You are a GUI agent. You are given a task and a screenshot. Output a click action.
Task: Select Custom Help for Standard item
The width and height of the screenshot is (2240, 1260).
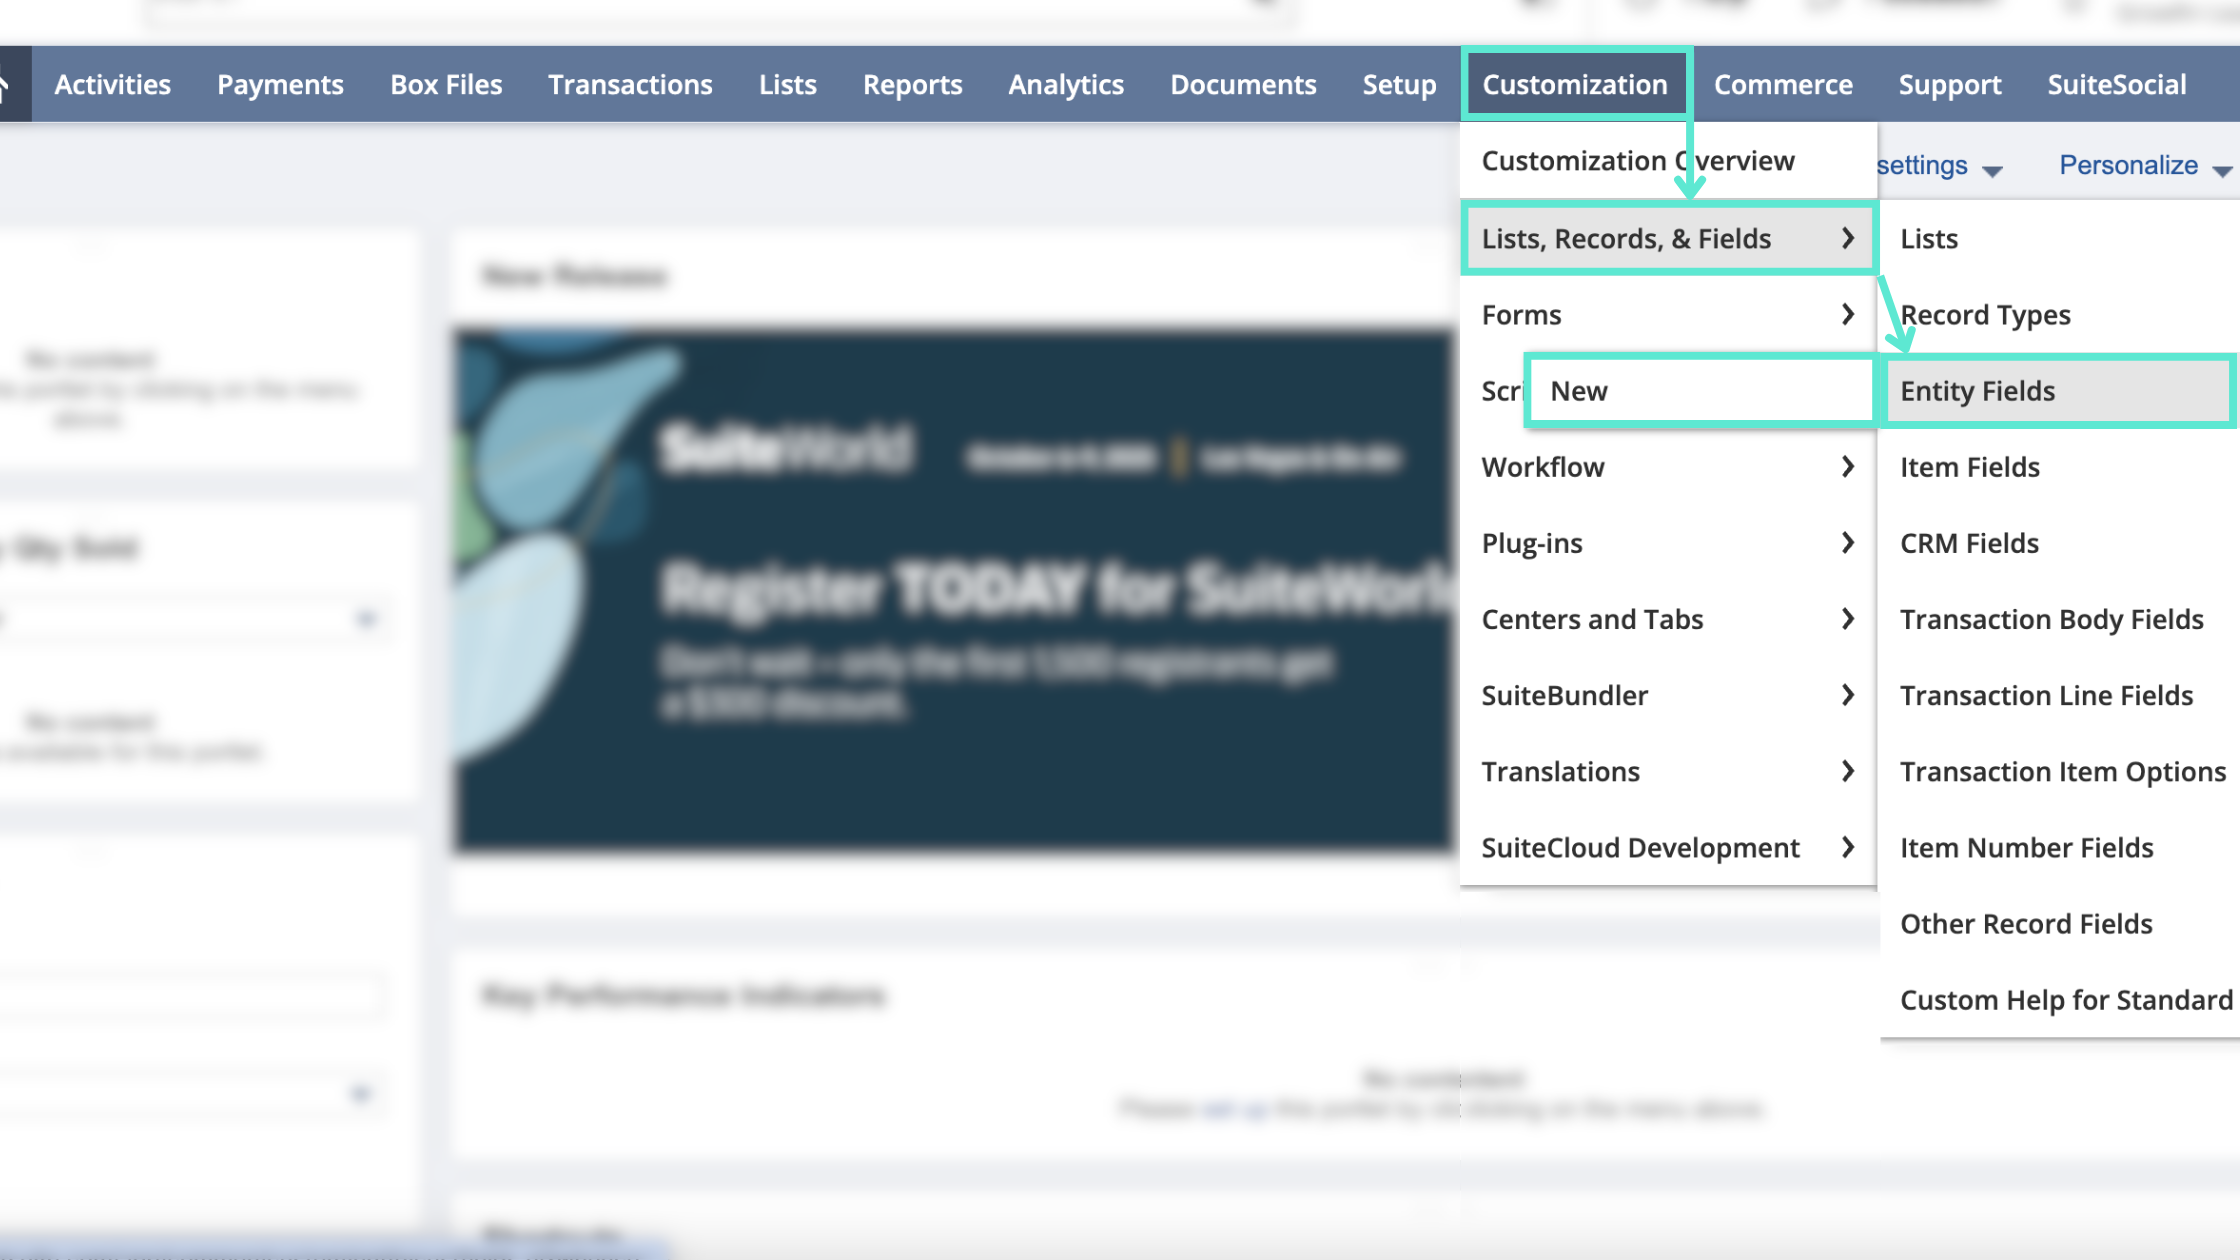click(2059, 999)
